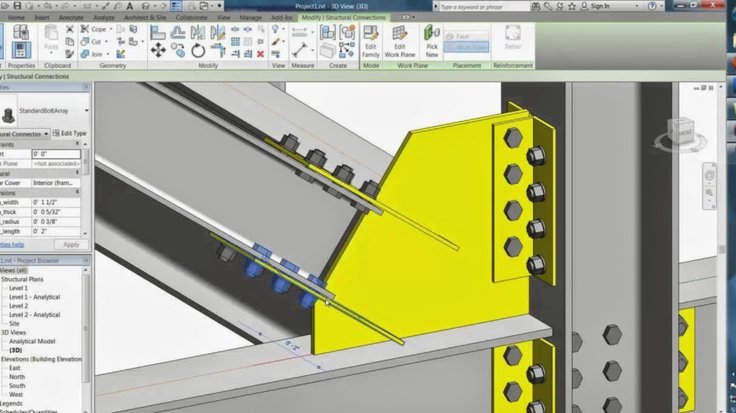Viewport: 736px width, 413px height.
Task: Open the Cope dropdown arrow
Action: point(111,29)
